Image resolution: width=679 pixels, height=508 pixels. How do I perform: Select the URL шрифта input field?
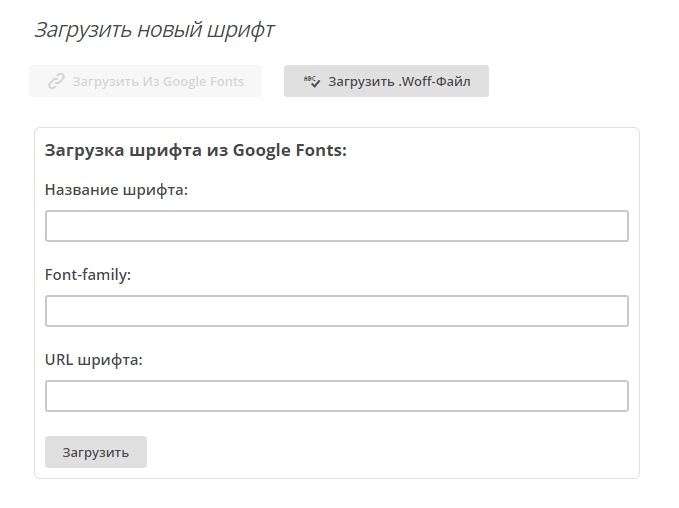pos(336,396)
